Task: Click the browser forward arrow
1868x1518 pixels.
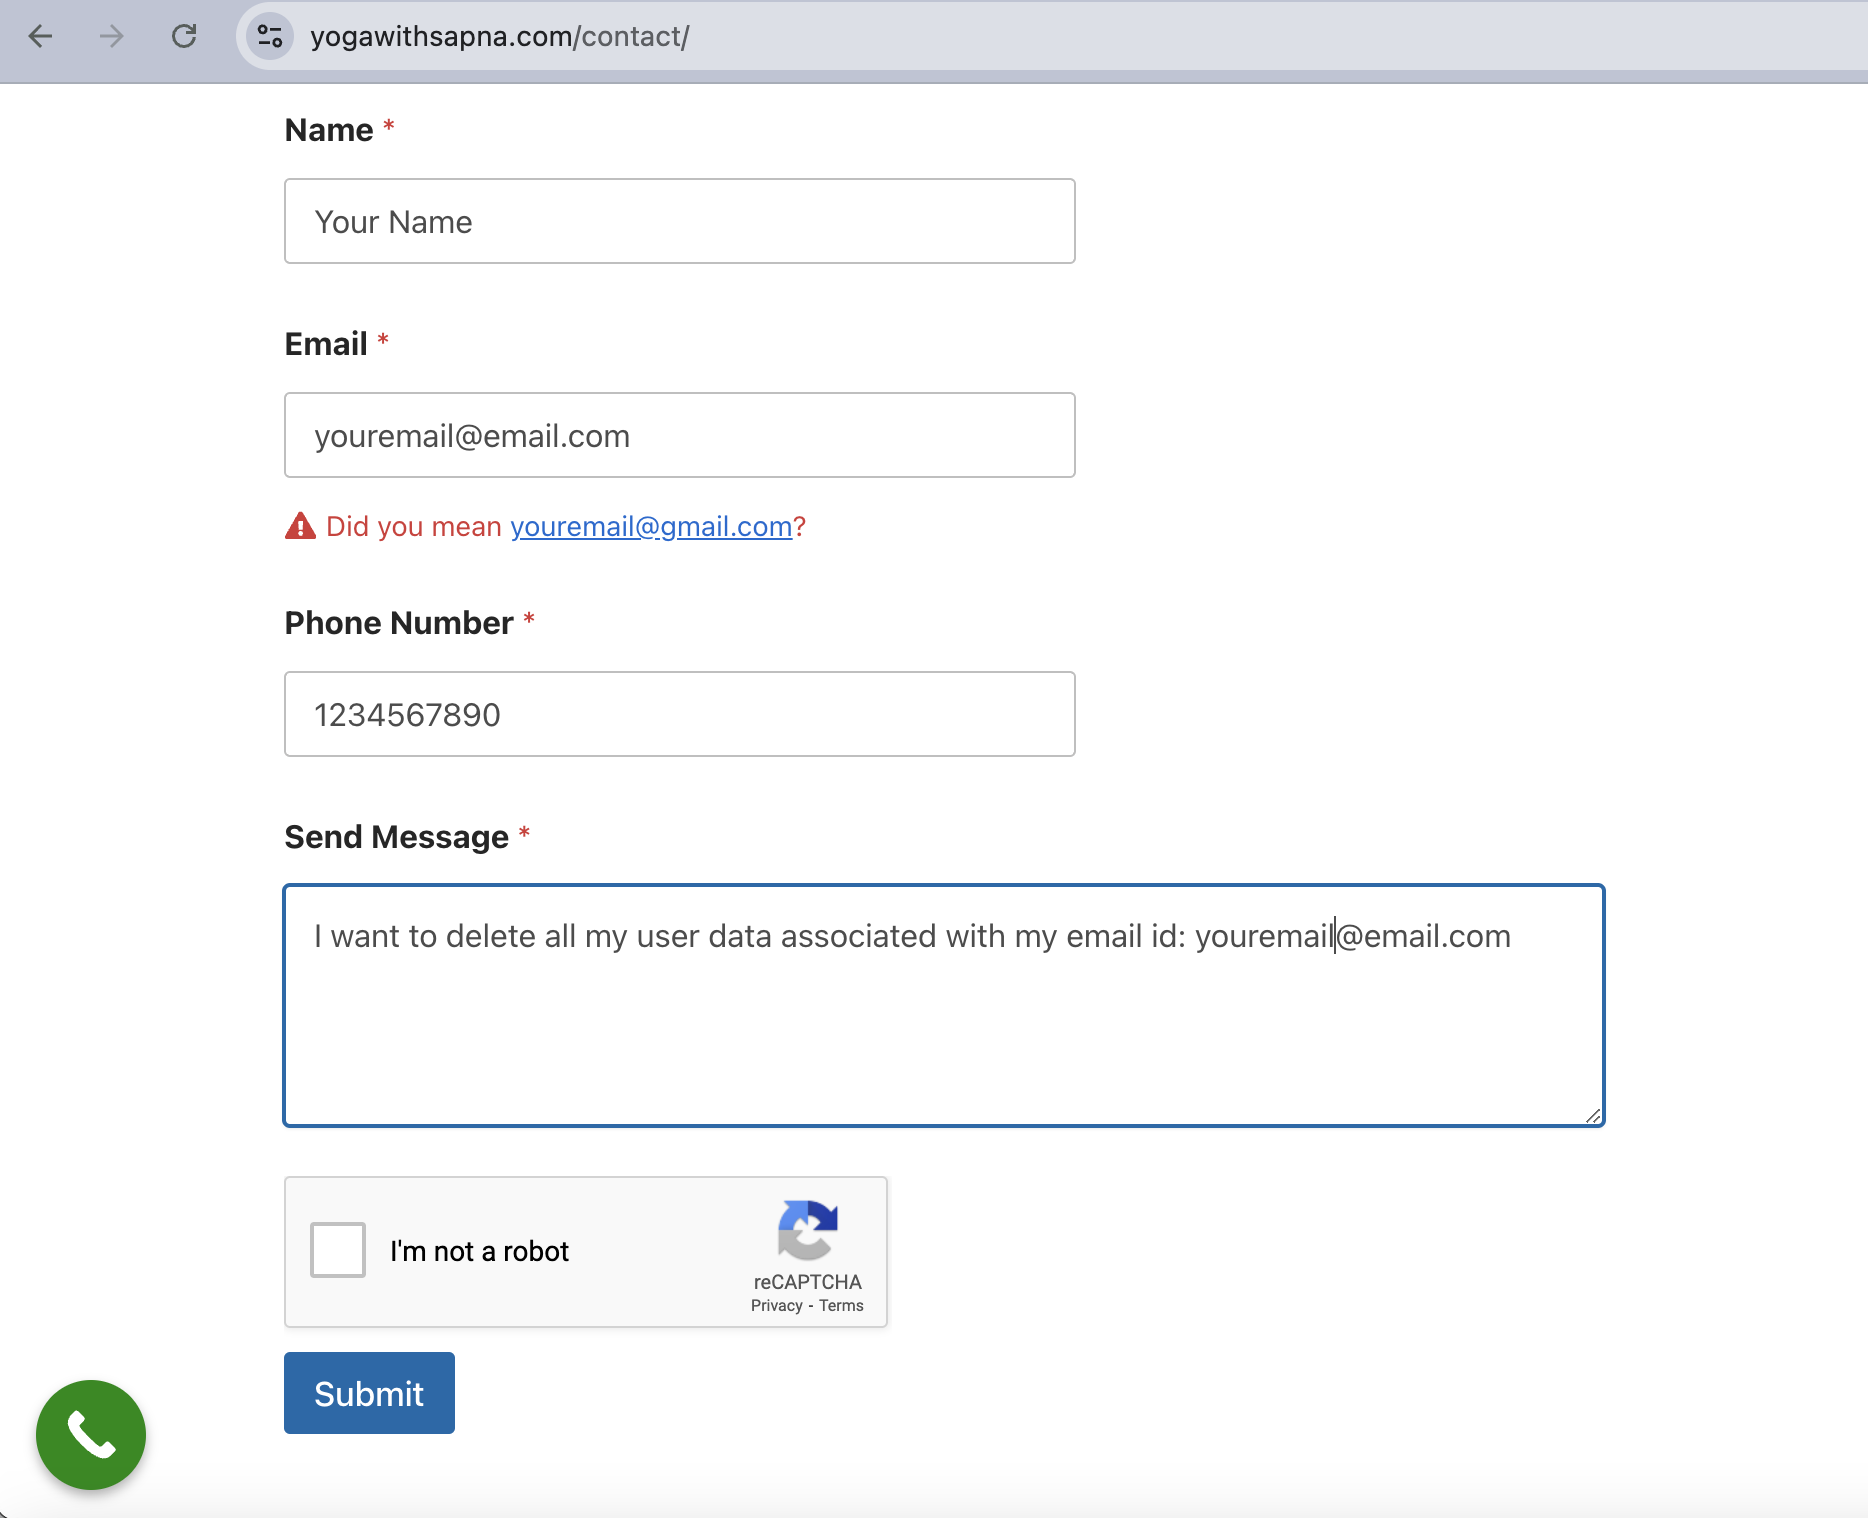Action: pyautogui.click(x=112, y=37)
